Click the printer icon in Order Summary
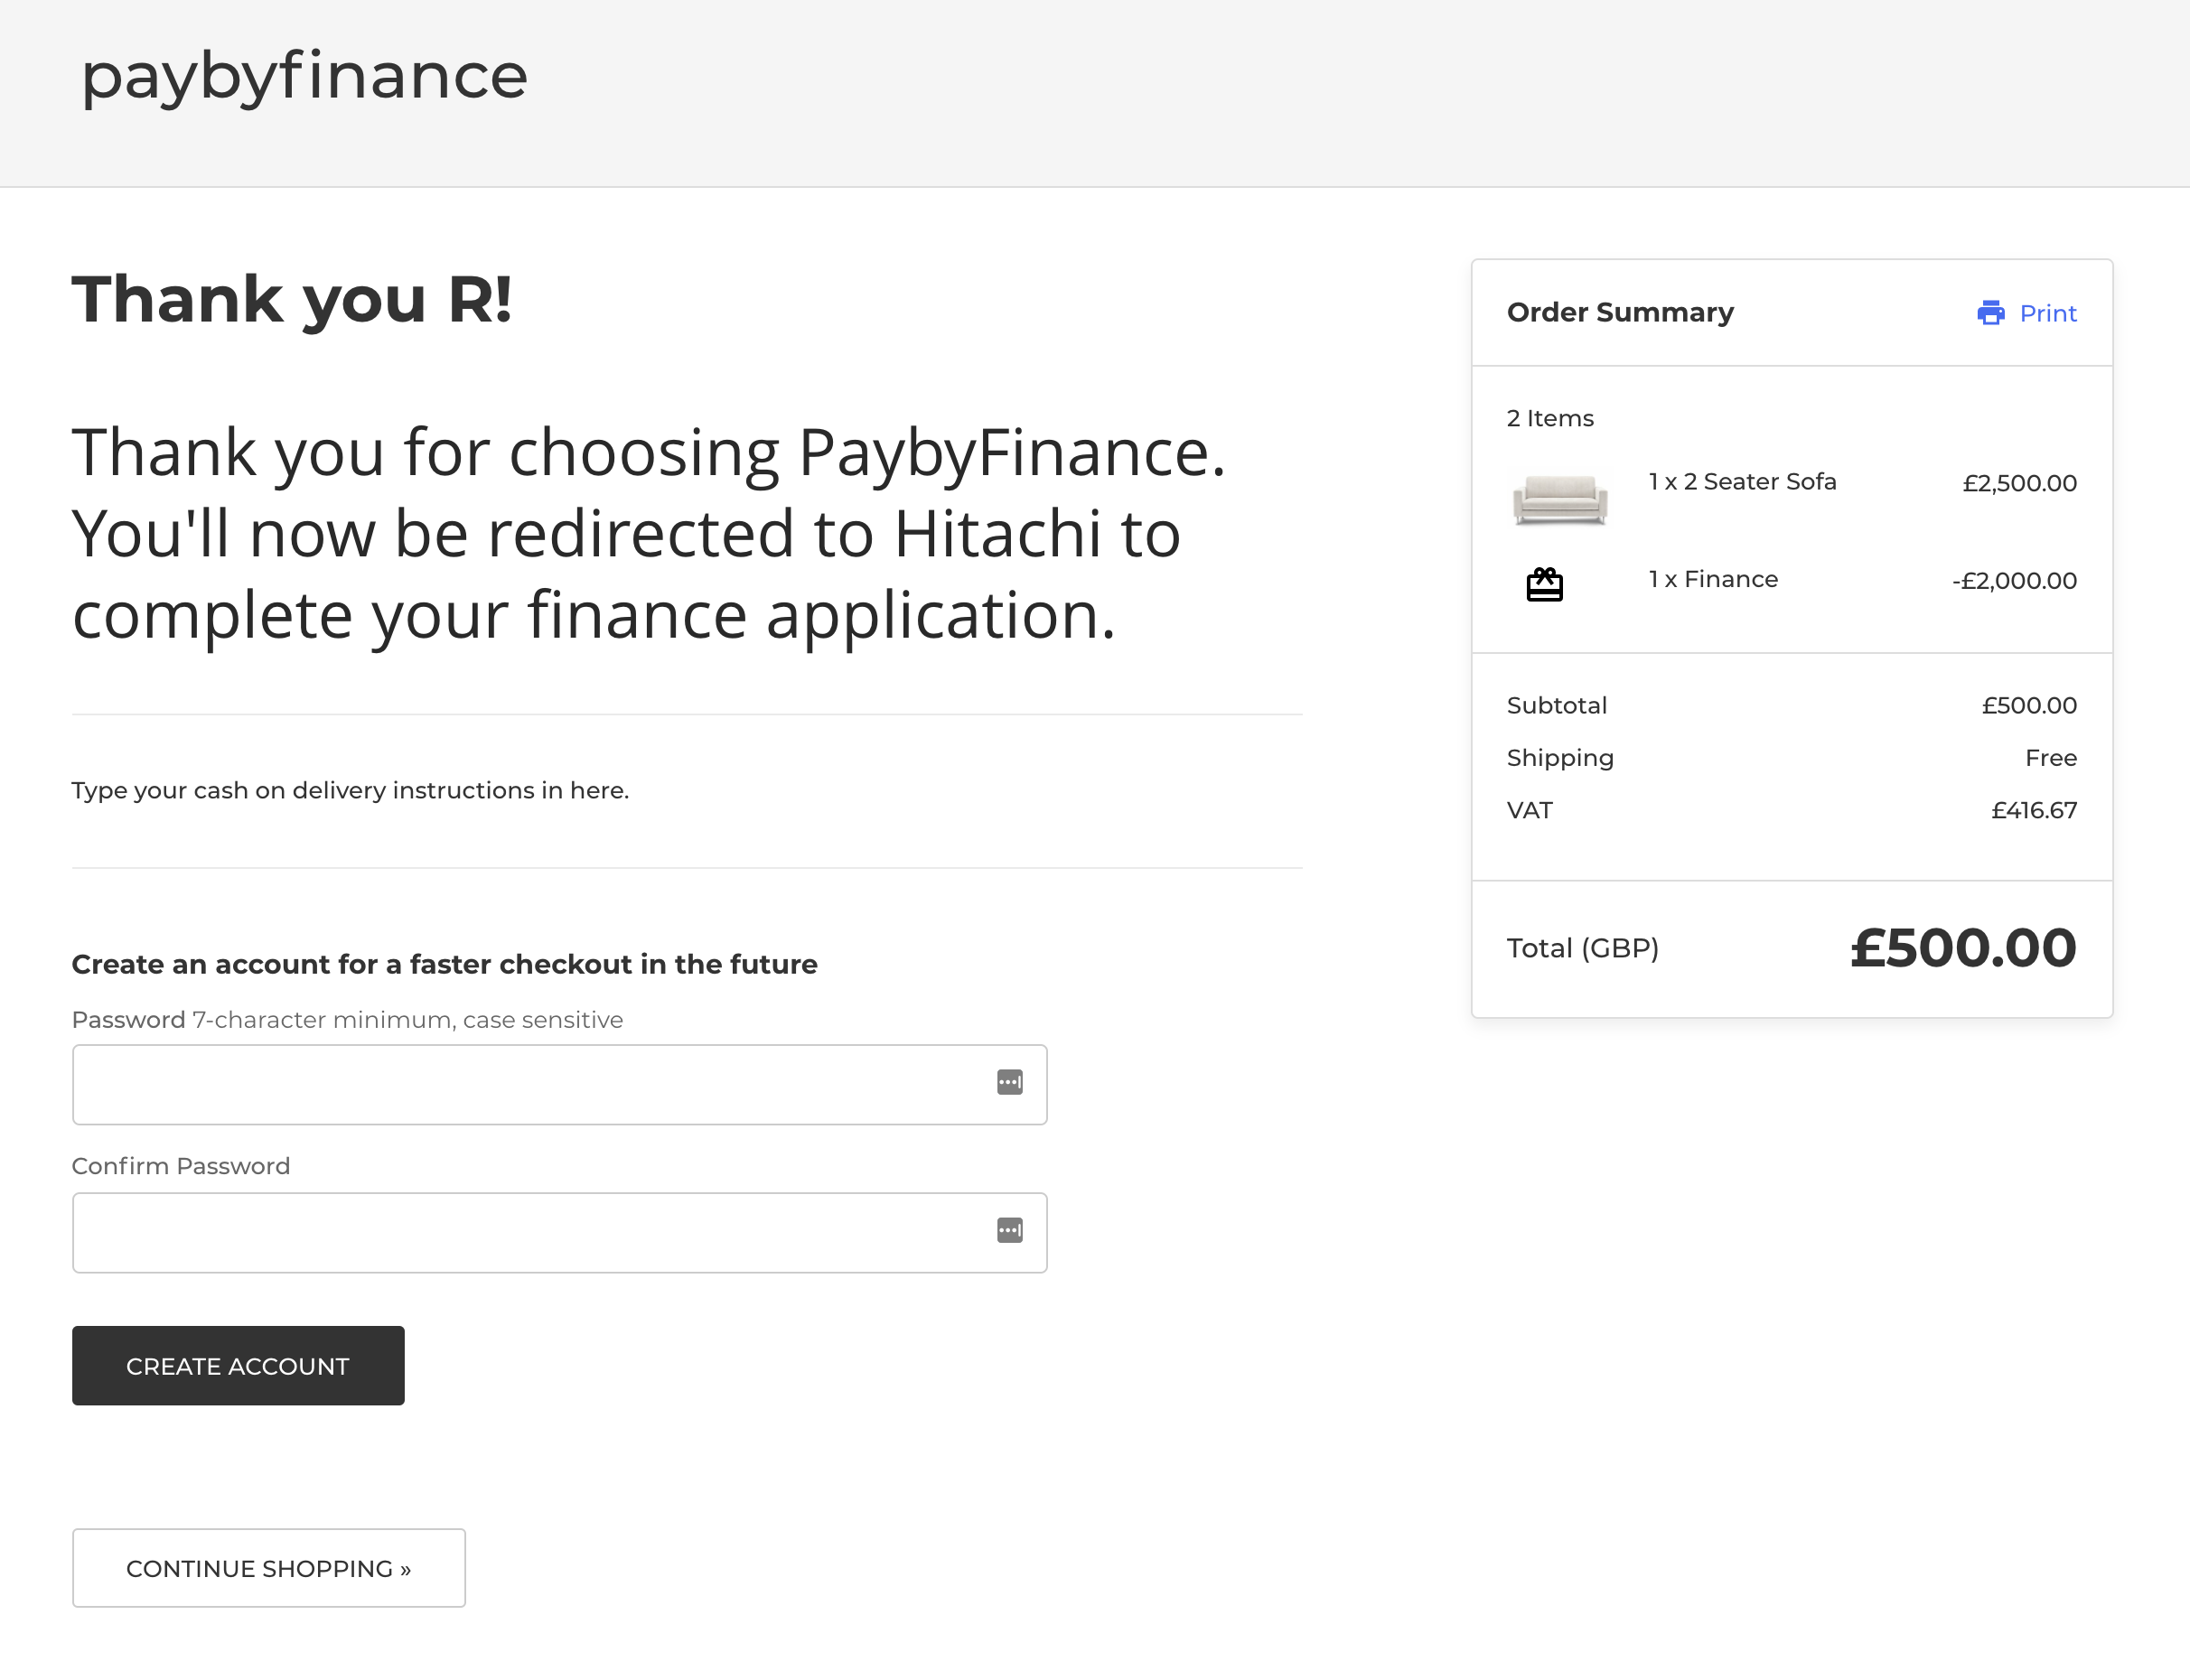Image resolution: width=2190 pixels, height=1680 pixels. [x=1990, y=313]
